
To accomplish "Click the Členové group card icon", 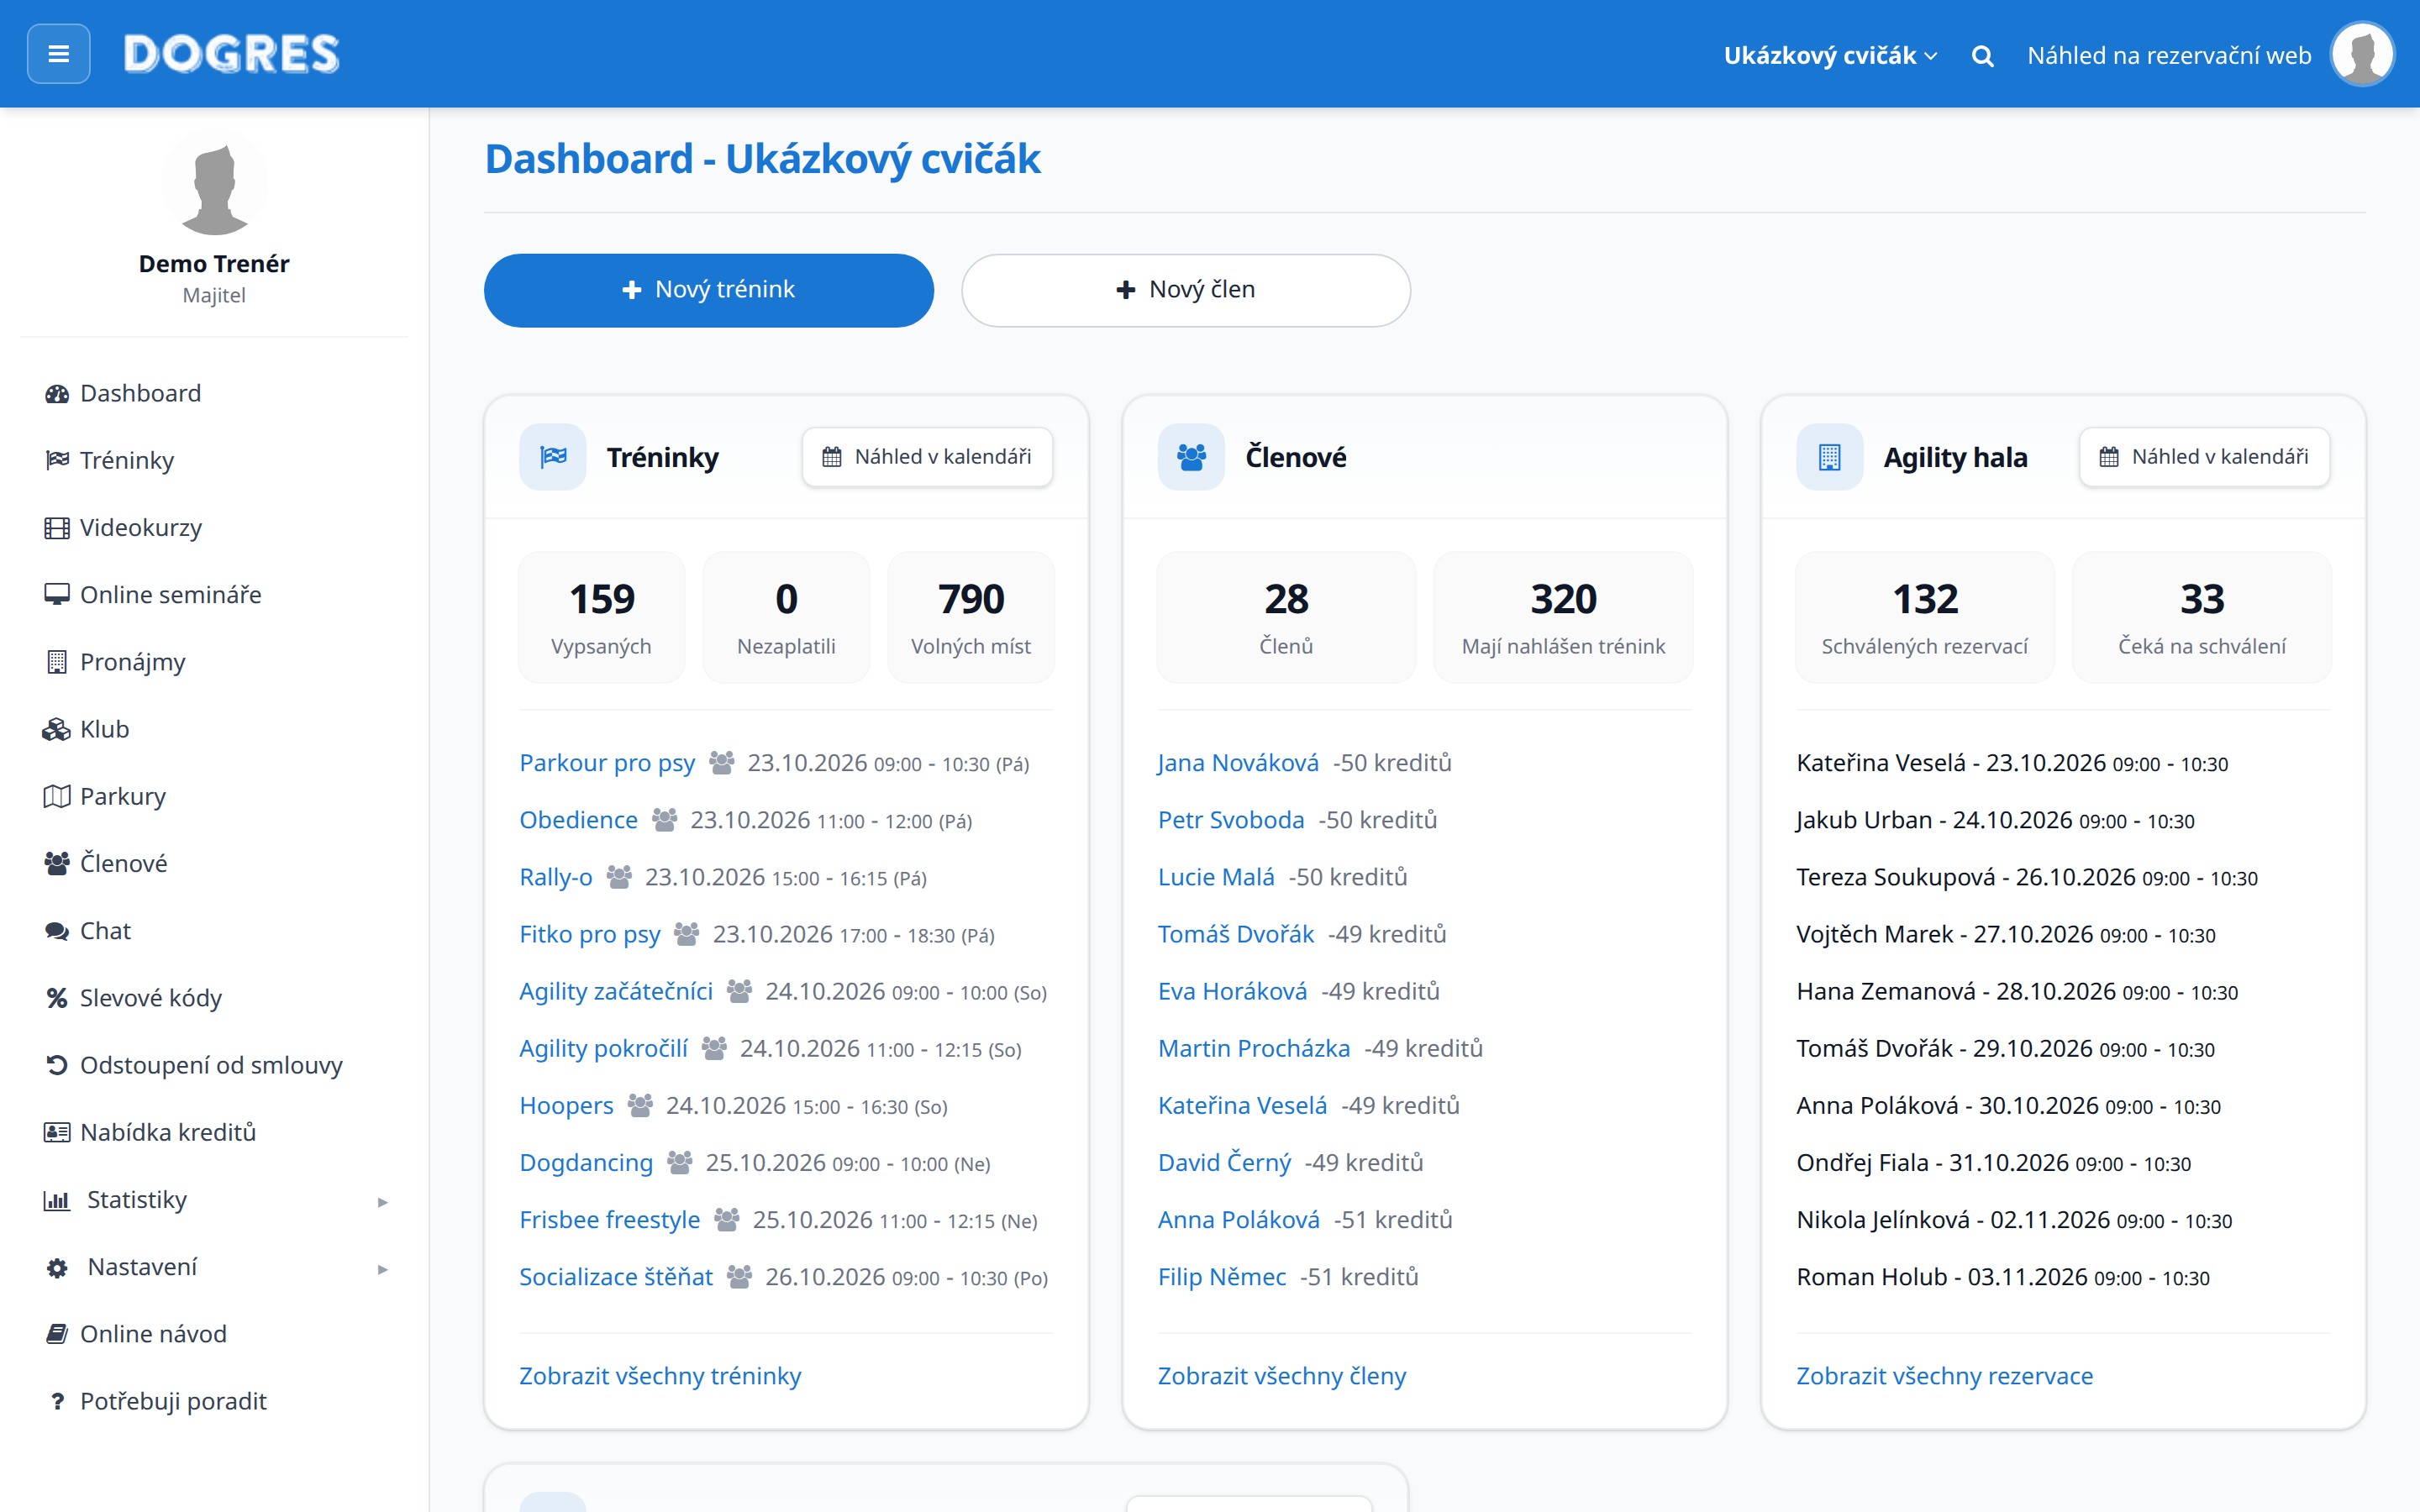I will [x=1190, y=457].
